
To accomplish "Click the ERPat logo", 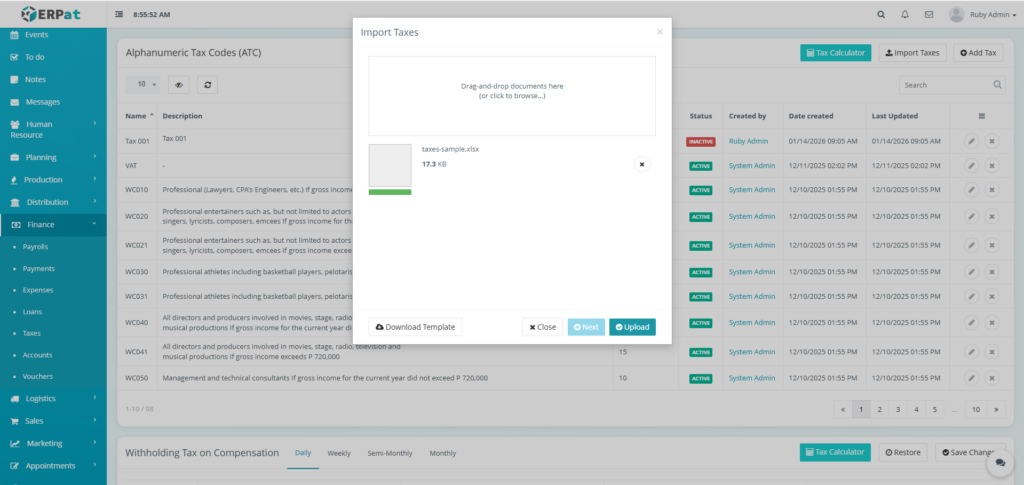I will 50,14.
